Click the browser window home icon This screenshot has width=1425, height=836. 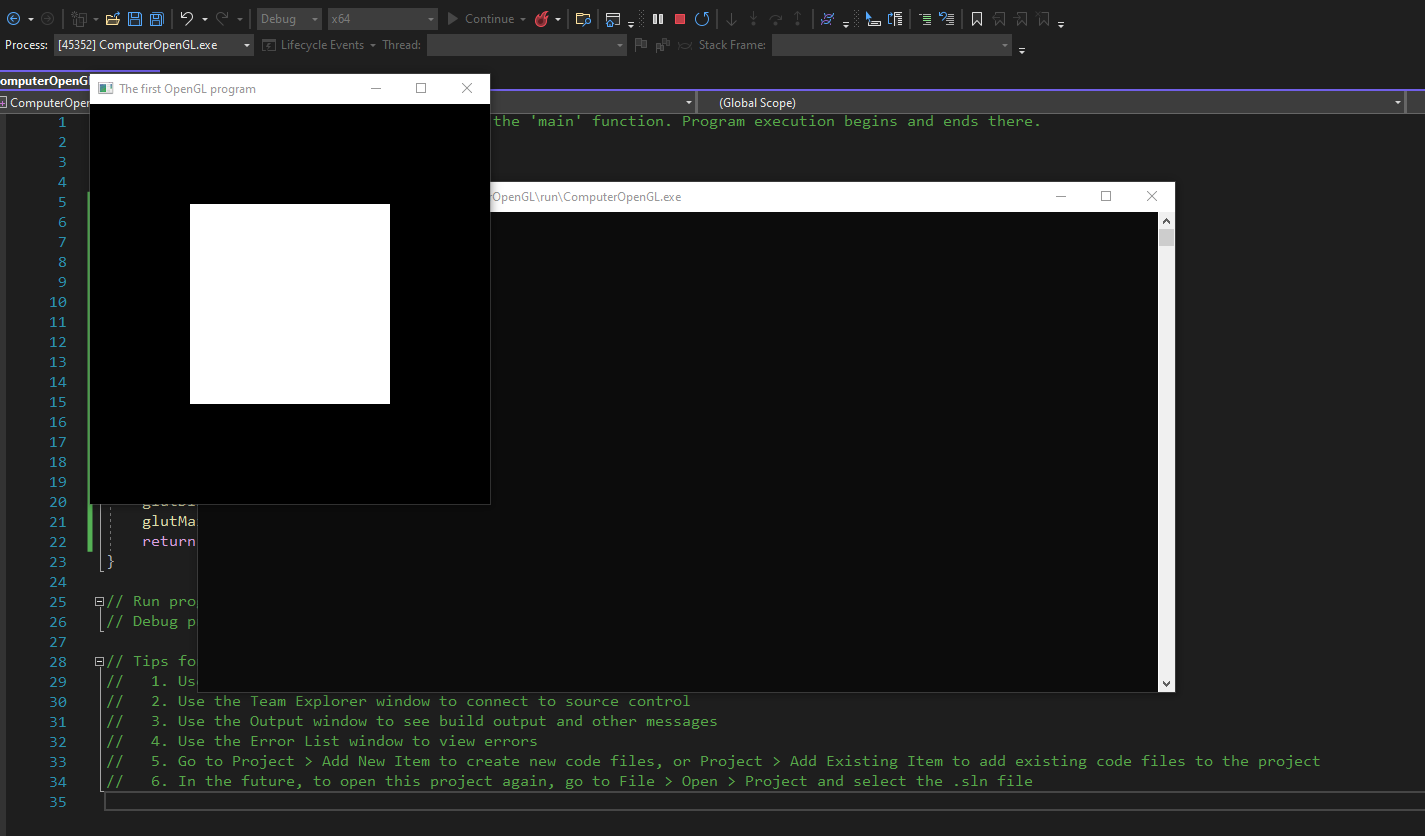pos(613,19)
